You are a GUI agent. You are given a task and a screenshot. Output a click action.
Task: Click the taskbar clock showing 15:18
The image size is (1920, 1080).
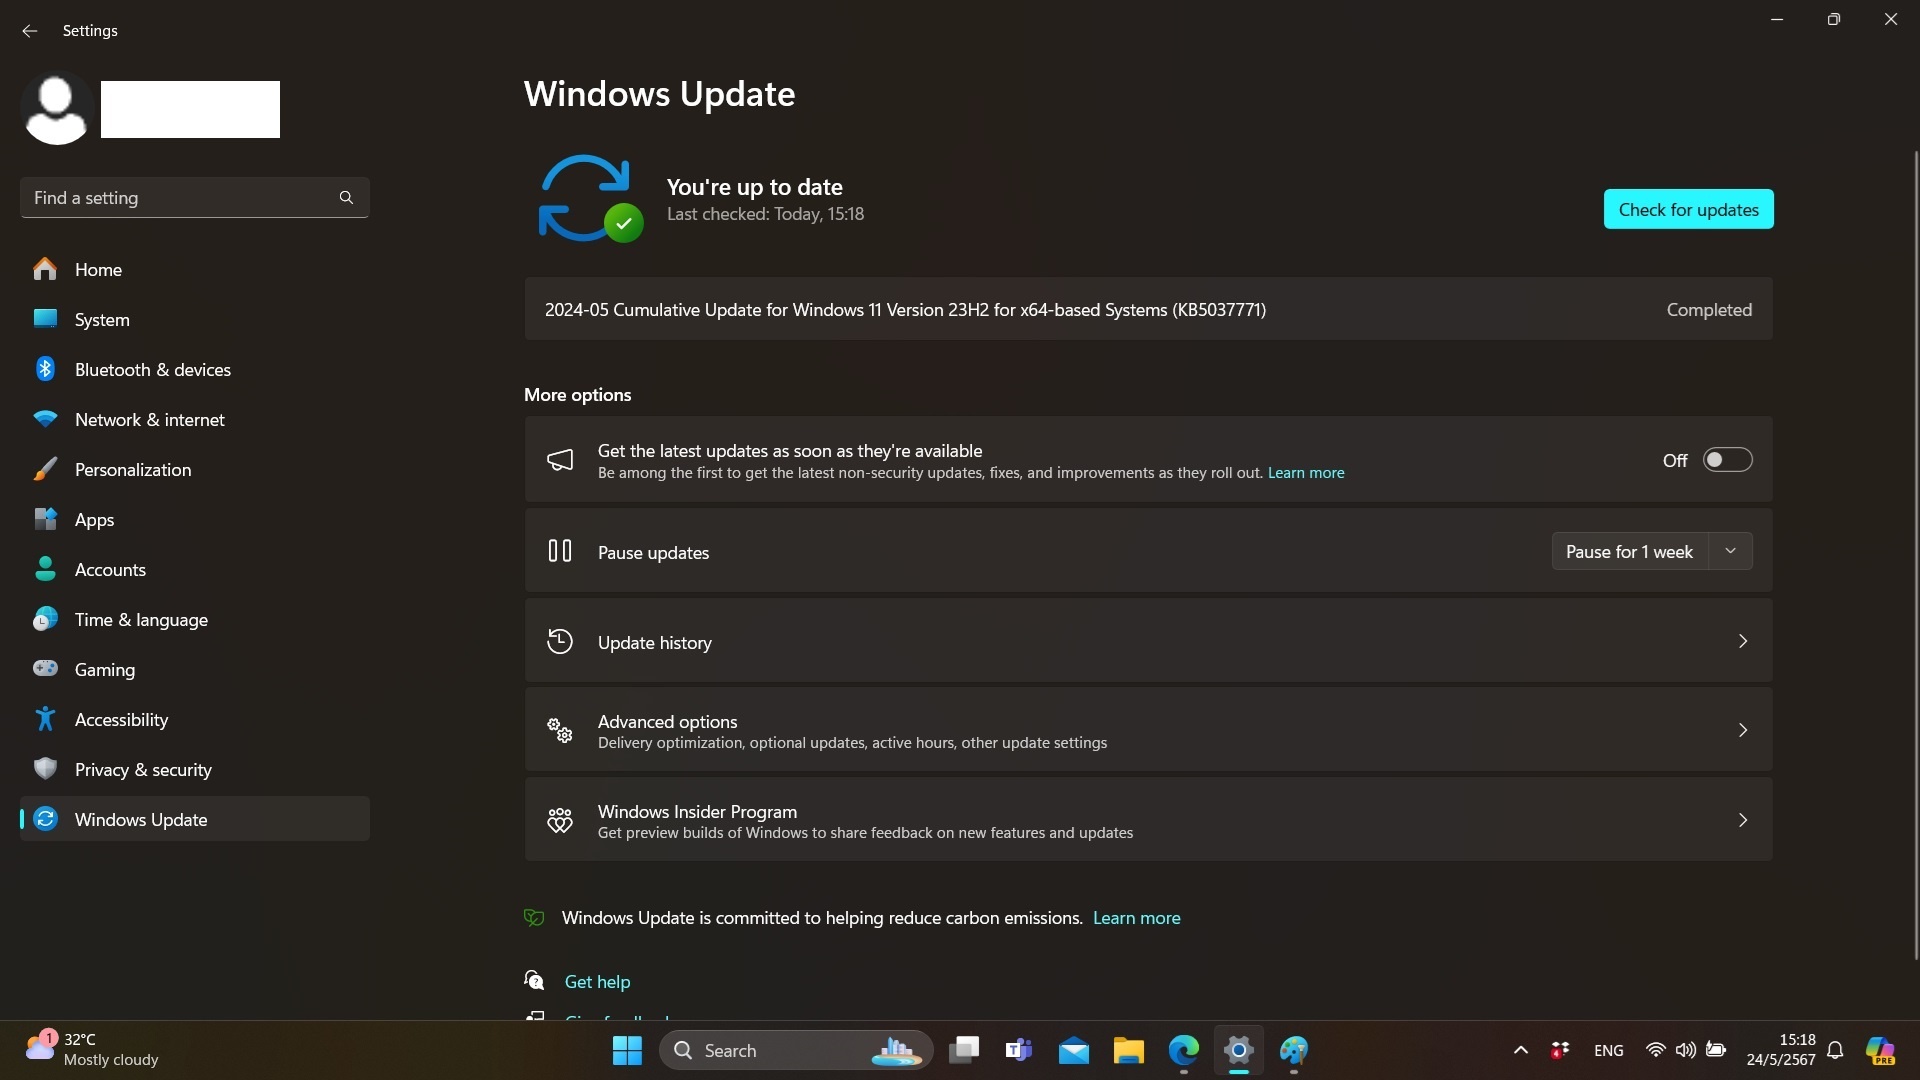tap(1781, 1050)
